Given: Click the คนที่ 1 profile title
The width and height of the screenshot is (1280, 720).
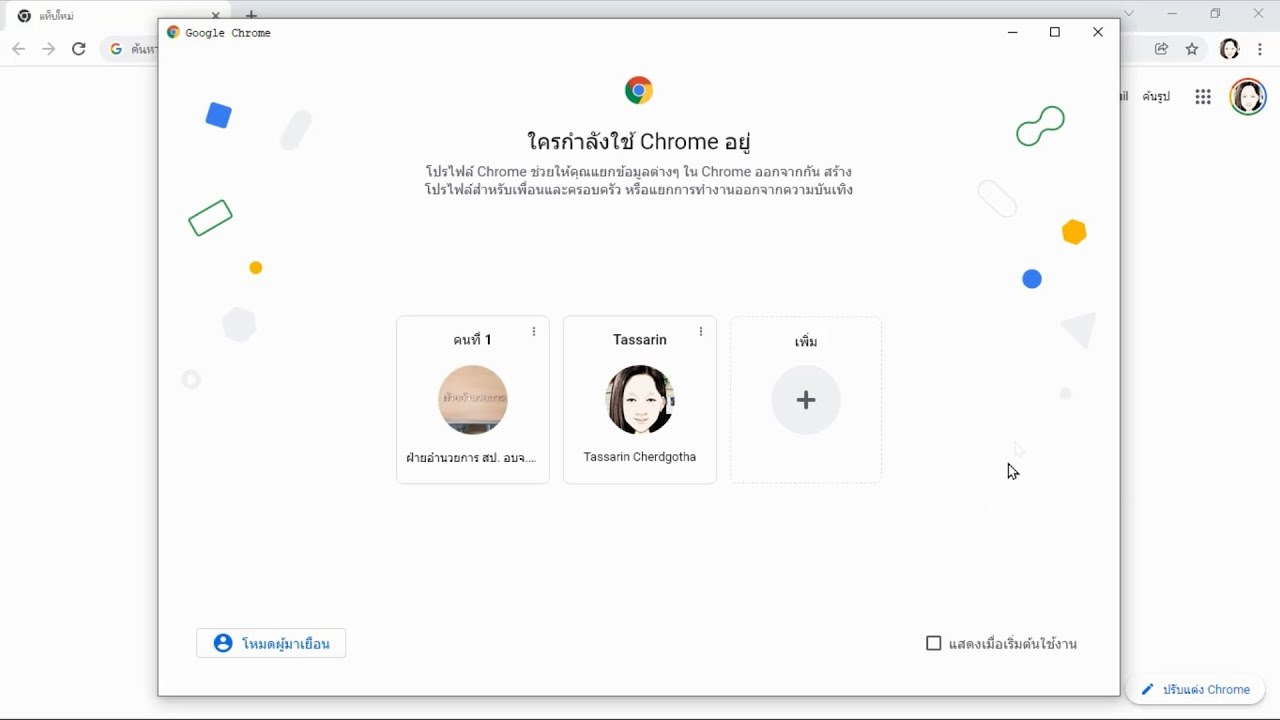Looking at the screenshot, I should point(473,340).
